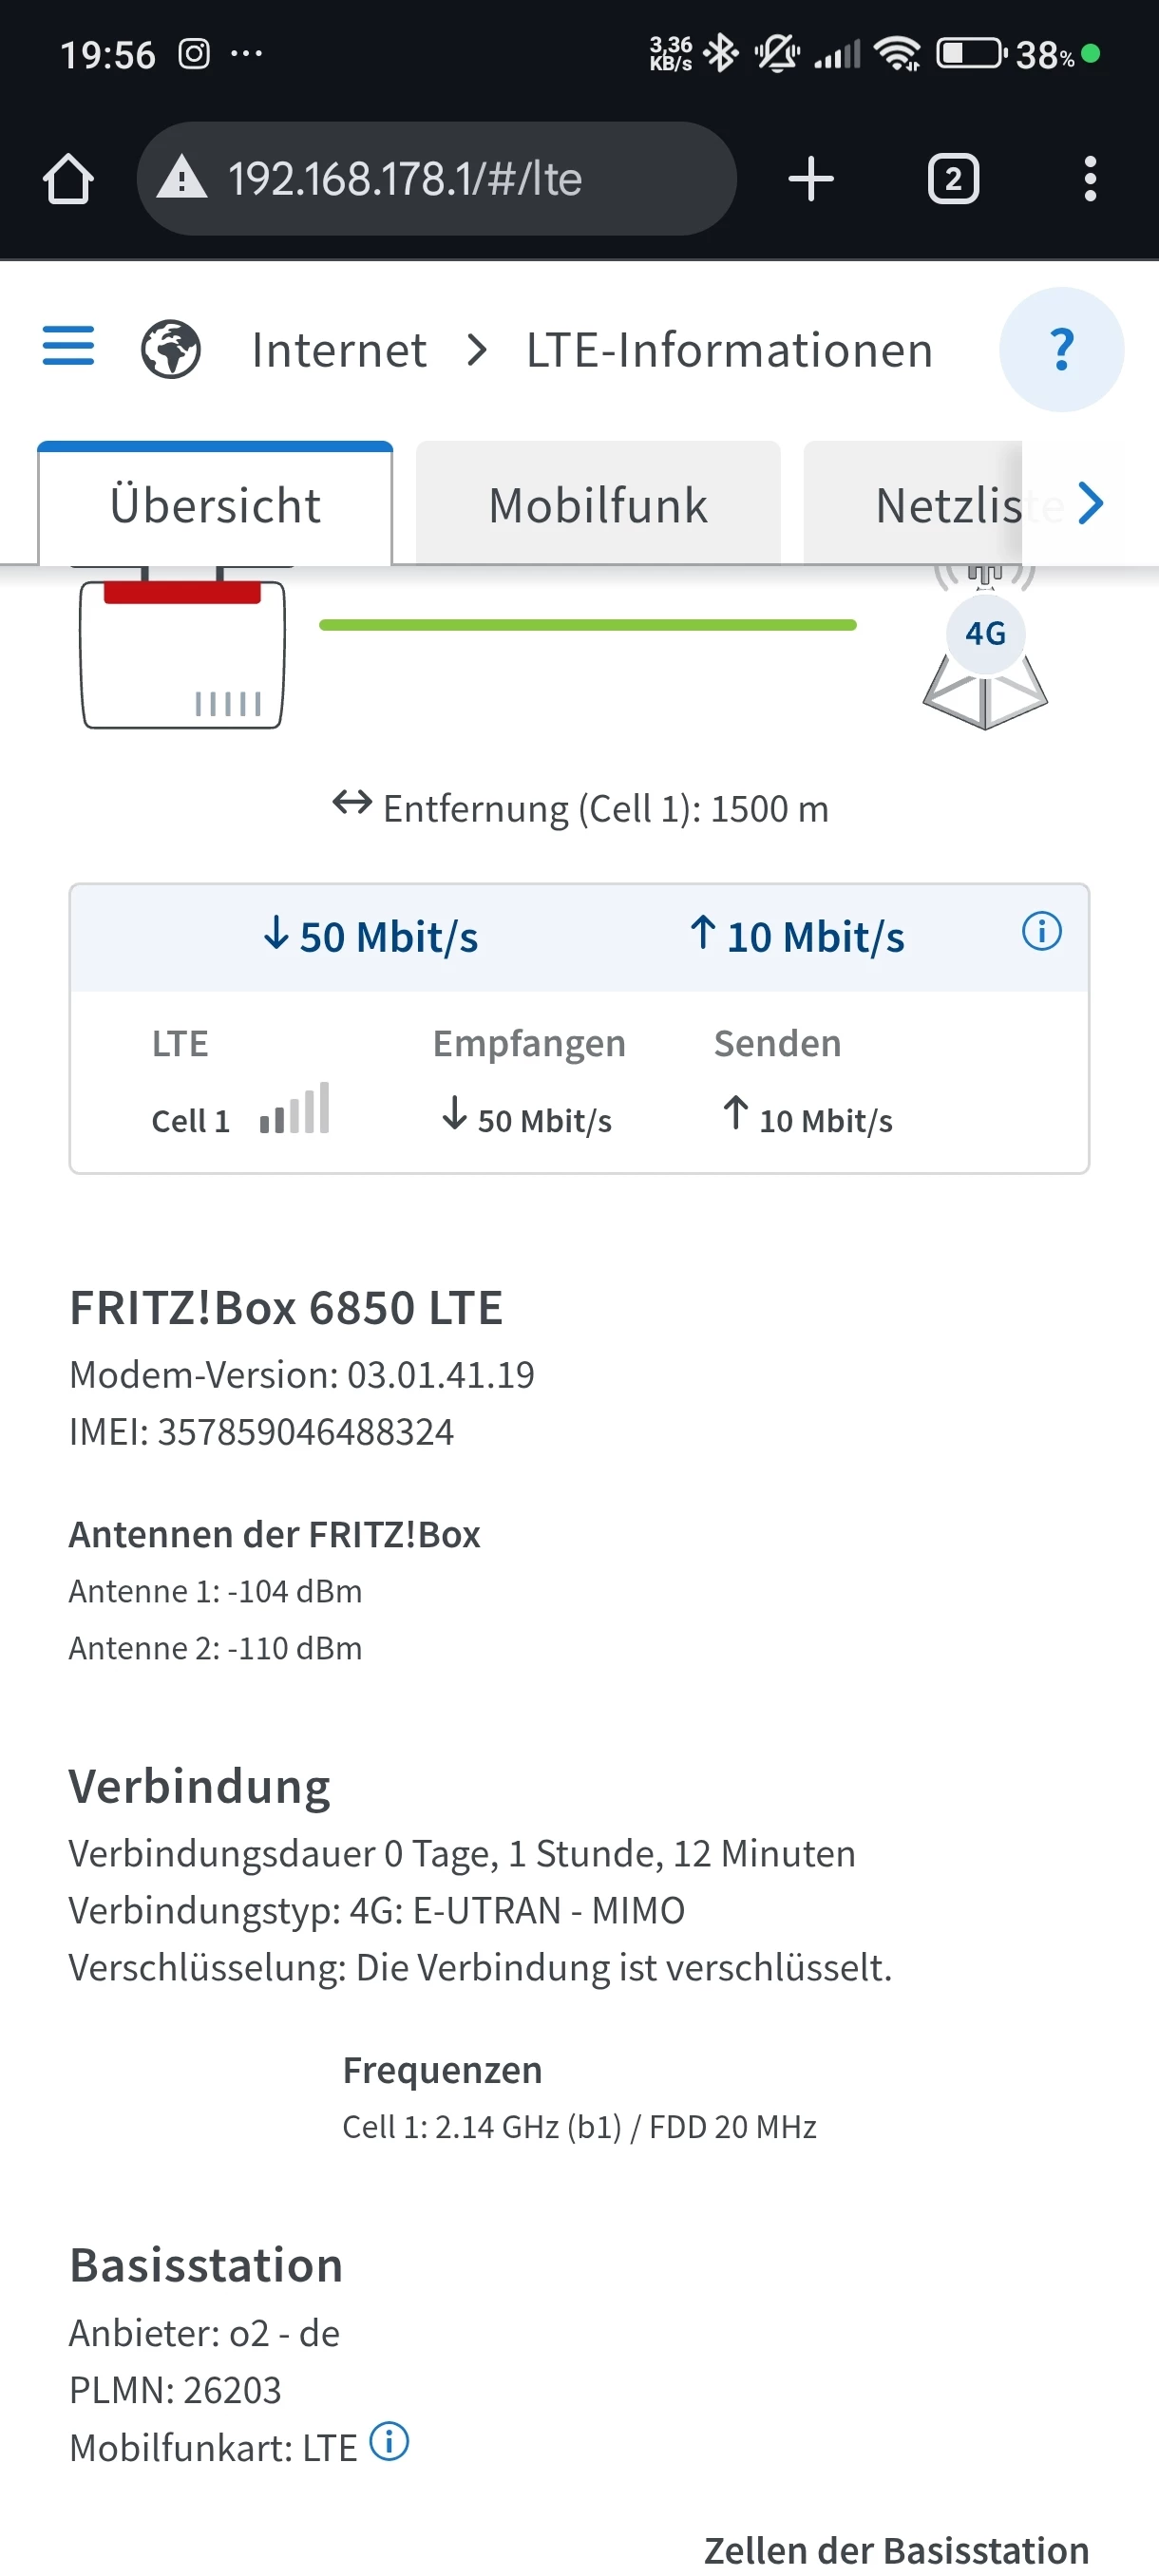Open the help question mark button
Image resolution: width=1159 pixels, height=2576 pixels.
pos(1061,349)
